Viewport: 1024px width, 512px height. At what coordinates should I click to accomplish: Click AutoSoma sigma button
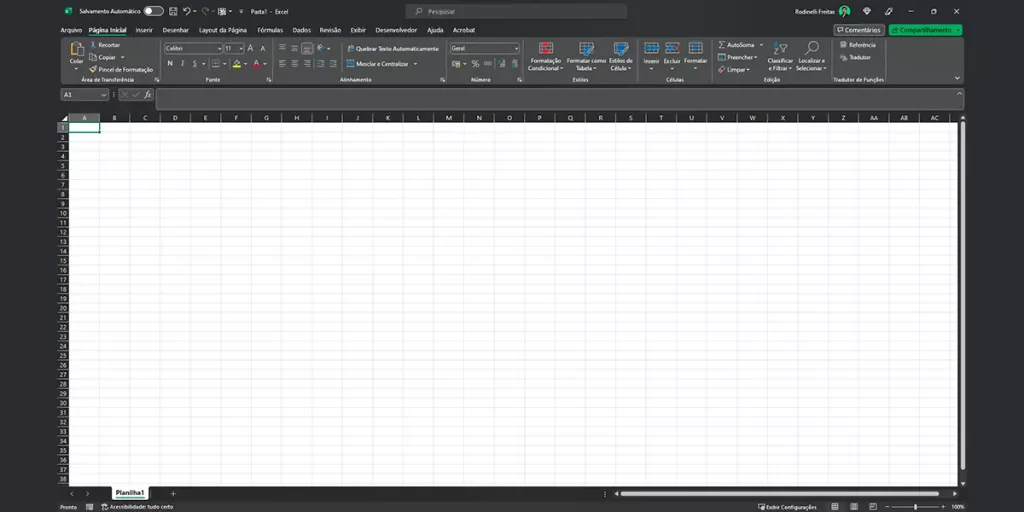[736, 45]
